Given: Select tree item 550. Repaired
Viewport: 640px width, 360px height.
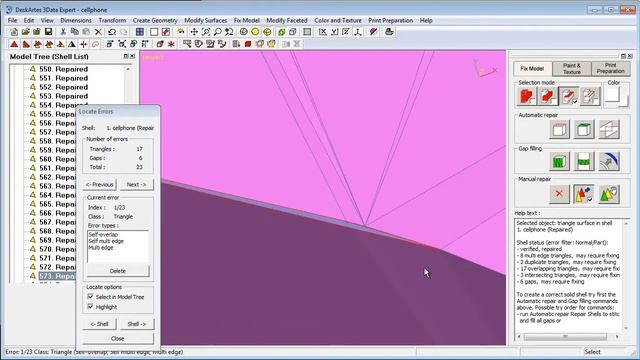Looking at the screenshot, I should pos(63,69).
